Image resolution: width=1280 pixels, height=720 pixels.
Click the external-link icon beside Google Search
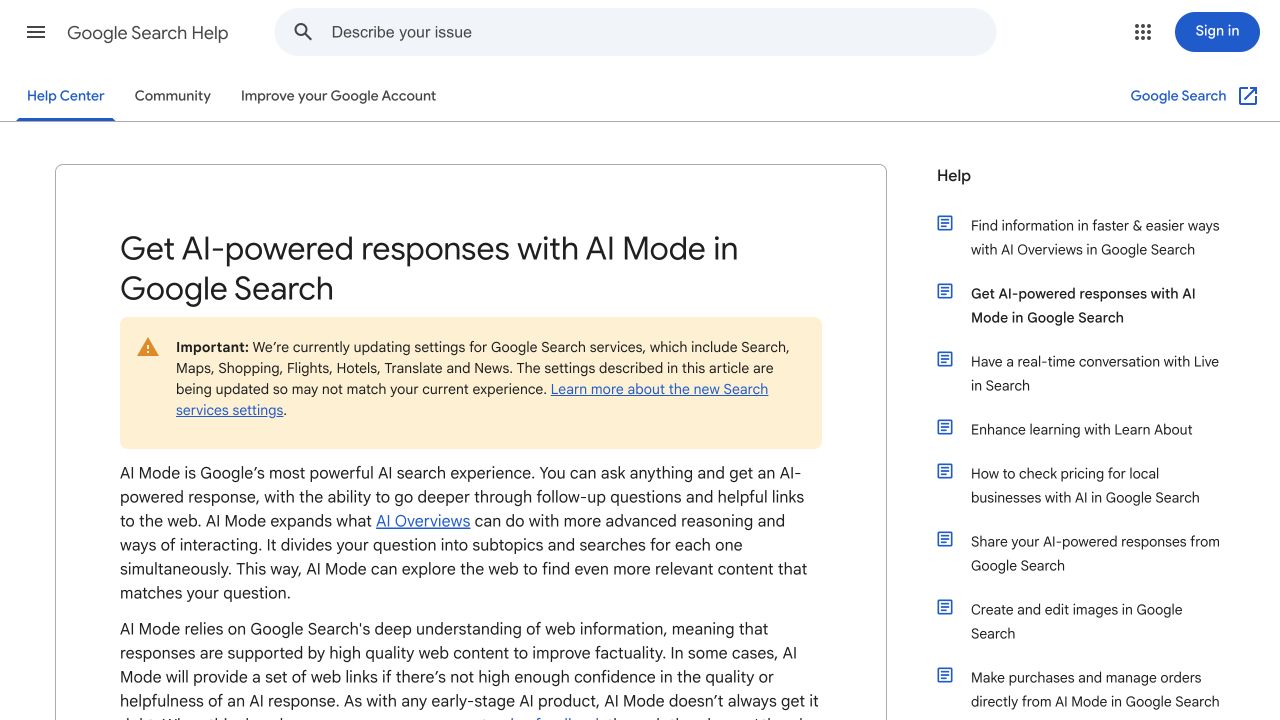coord(1248,96)
